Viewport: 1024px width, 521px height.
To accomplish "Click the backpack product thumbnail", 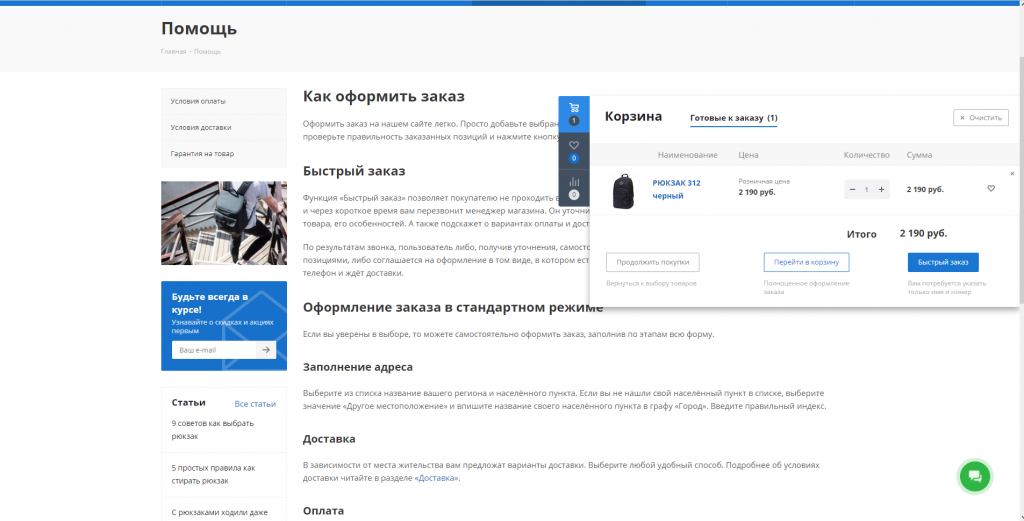I will 624,189.
